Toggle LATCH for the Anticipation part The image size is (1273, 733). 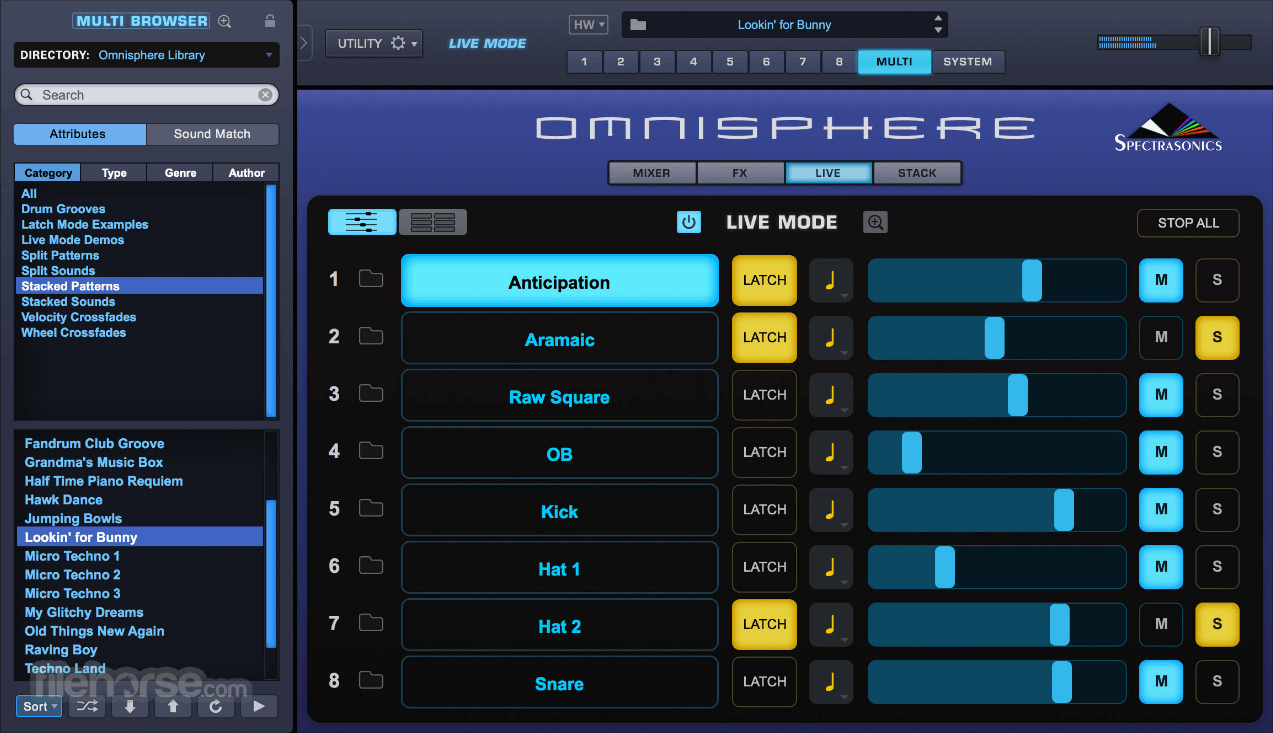(764, 280)
